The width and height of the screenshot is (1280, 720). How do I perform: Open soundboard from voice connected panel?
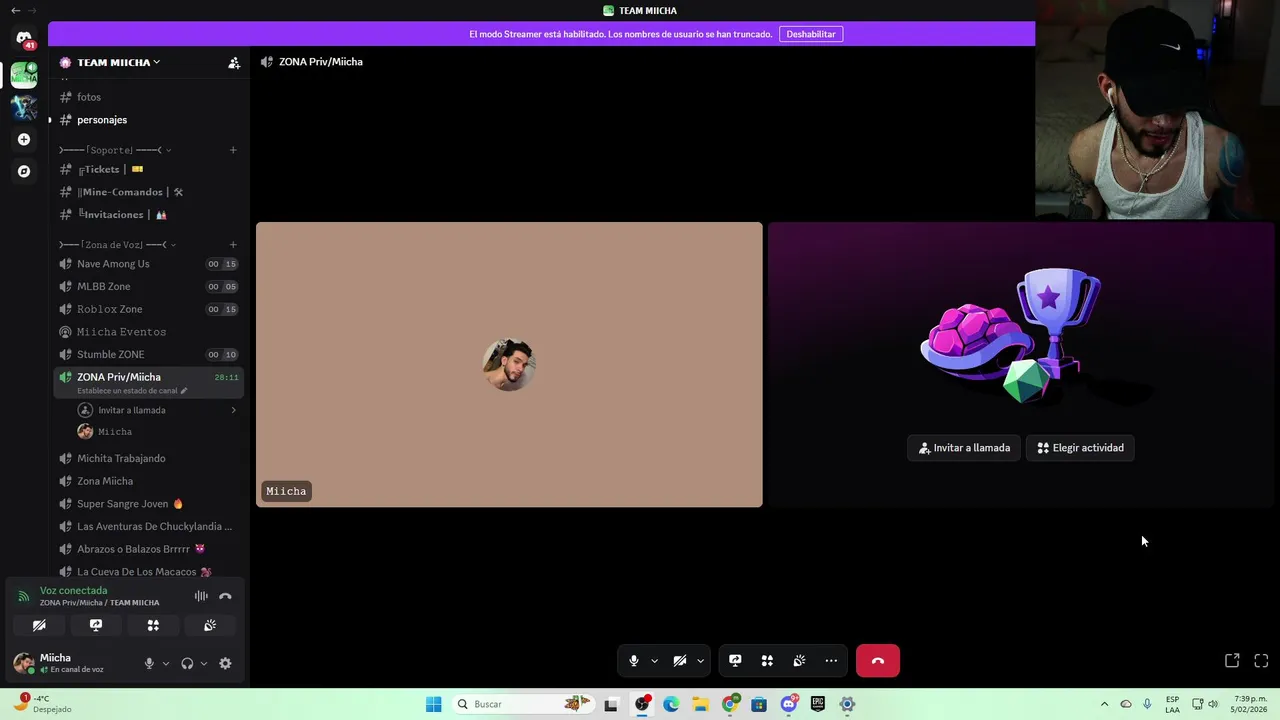click(210, 625)
